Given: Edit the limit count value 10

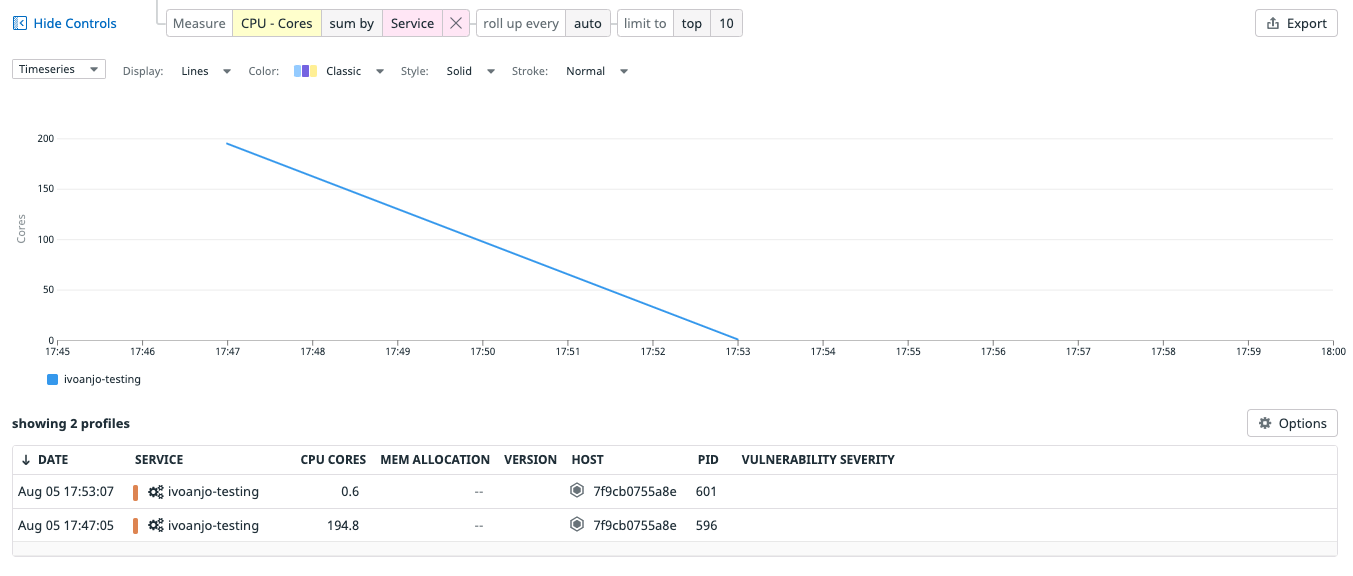Looking at the screenshot, I should (x=726, y=23).
